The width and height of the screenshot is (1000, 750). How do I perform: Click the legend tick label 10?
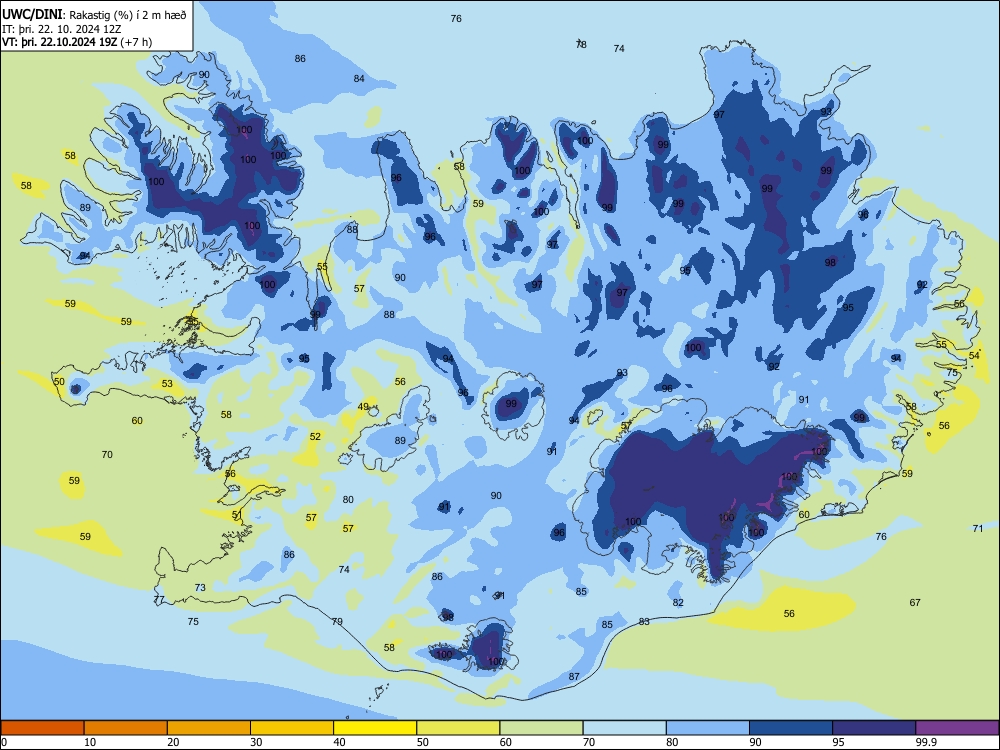[x=90, y=742]
